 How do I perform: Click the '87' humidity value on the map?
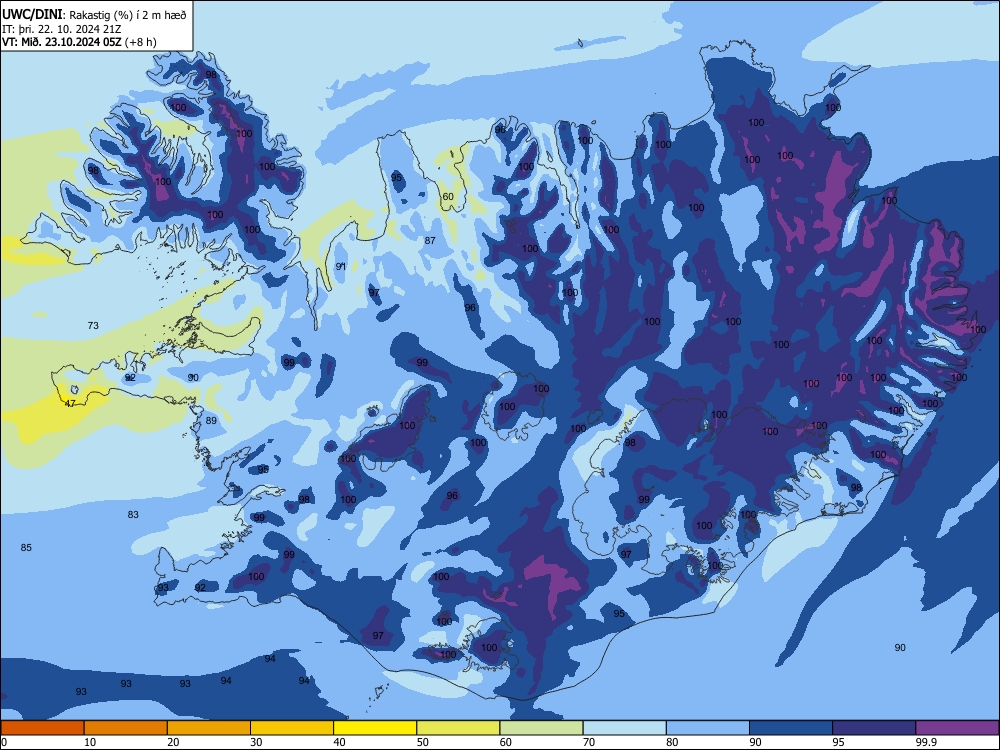tap(430, 240)
